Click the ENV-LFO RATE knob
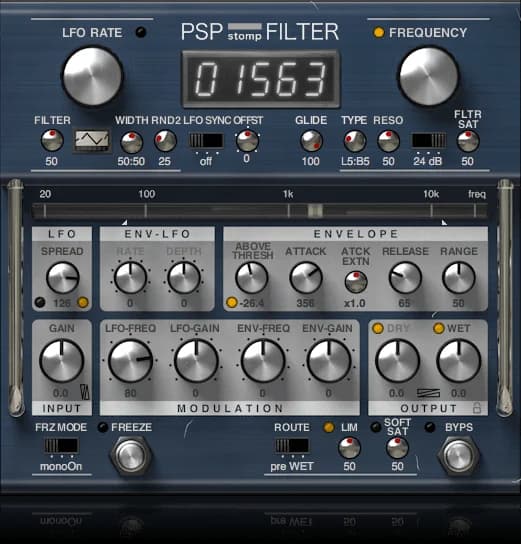The image size is (521, 544). click(x=130, y=278)
